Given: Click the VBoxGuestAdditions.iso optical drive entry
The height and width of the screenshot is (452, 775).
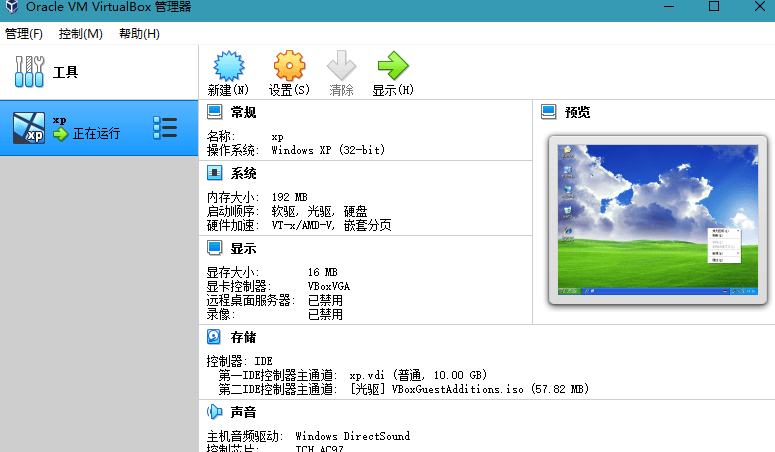Looking at the screenshot, I should (470, 389).
